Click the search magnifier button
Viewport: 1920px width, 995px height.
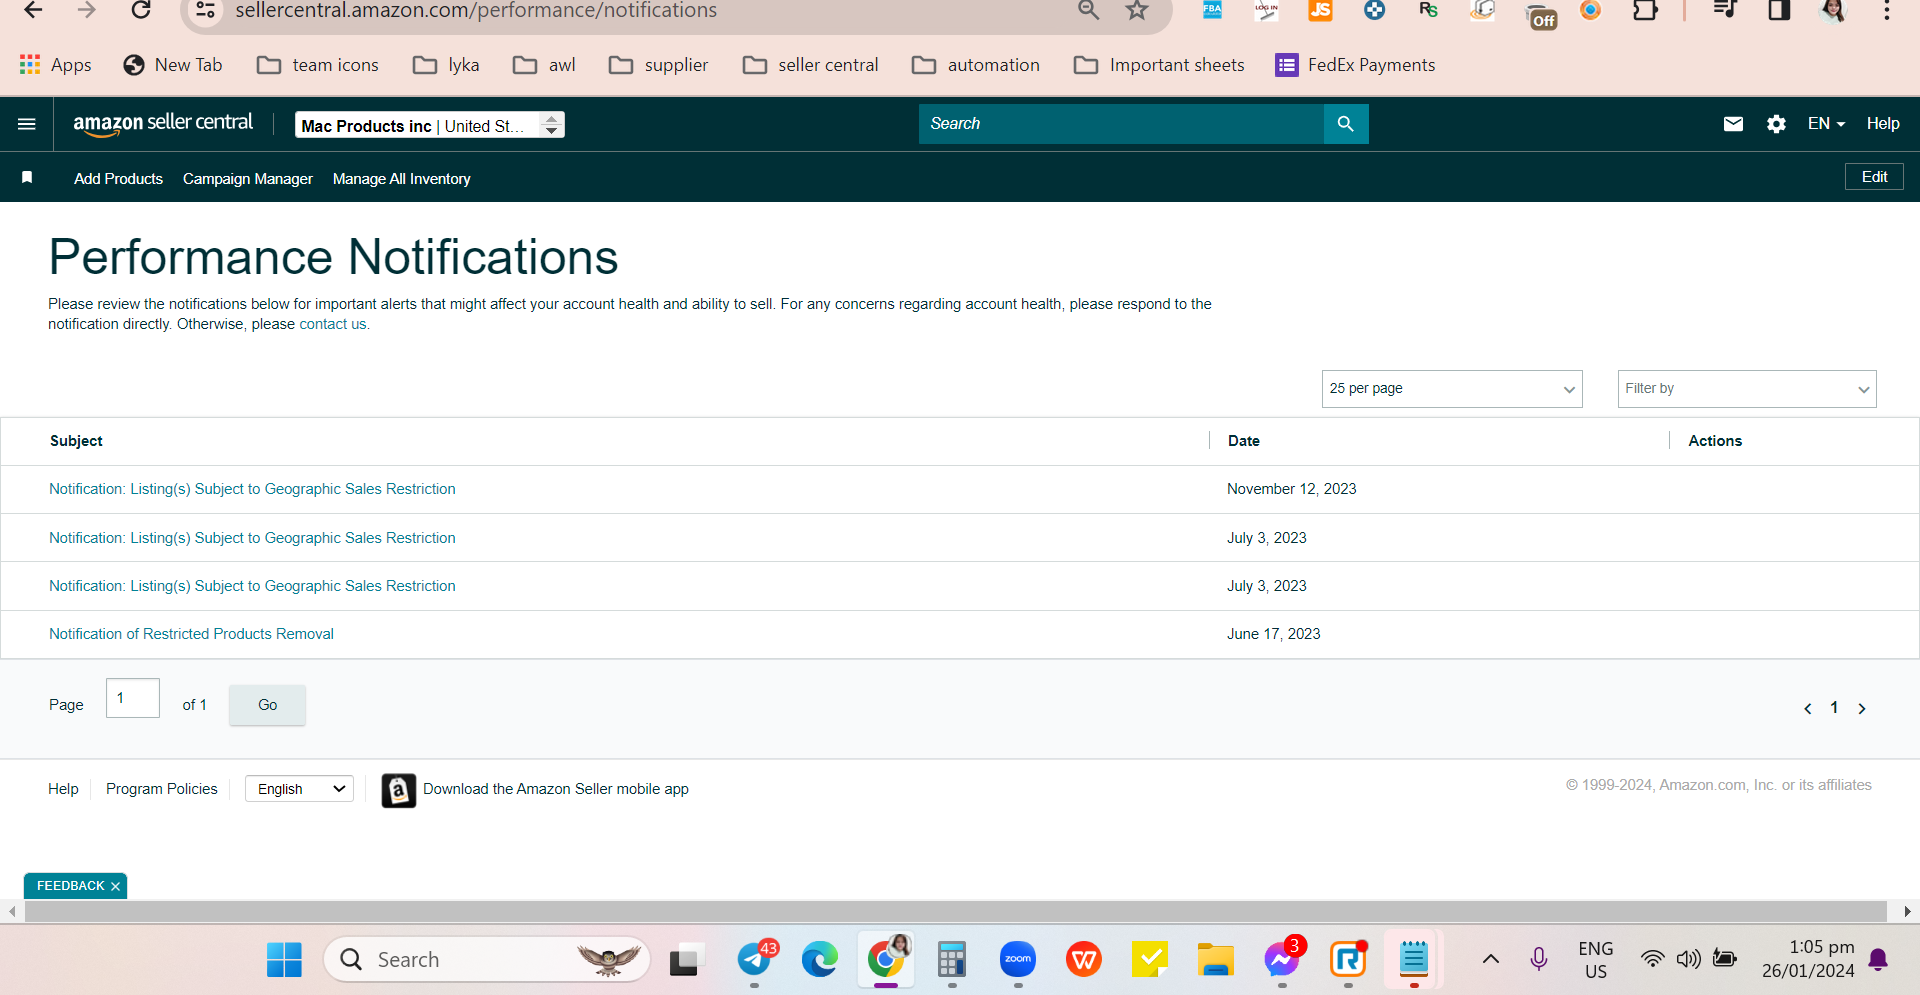coord(1345,124)
